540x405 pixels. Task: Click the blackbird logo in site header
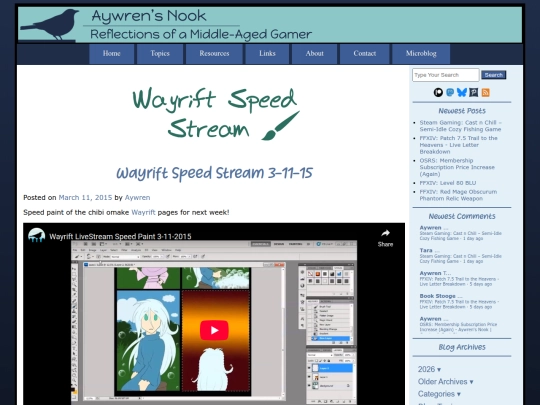(x=50, y=24)
